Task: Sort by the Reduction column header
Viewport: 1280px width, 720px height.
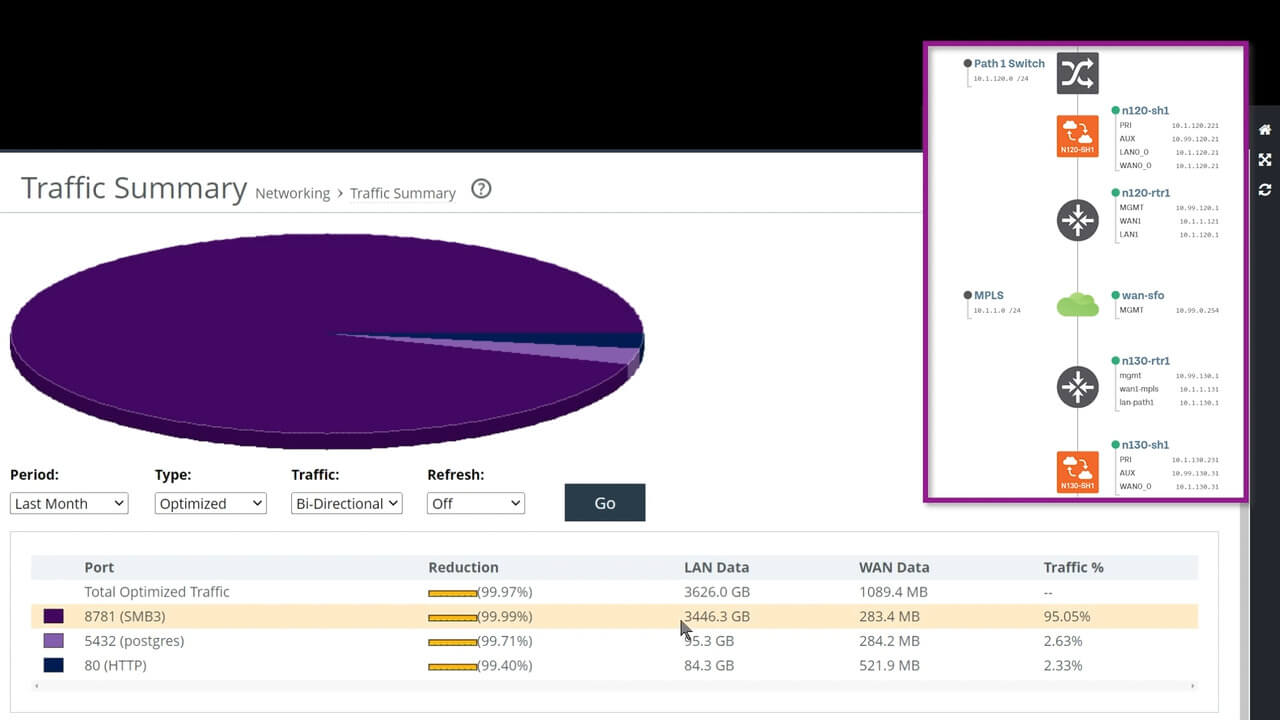Action: [463, 567]
